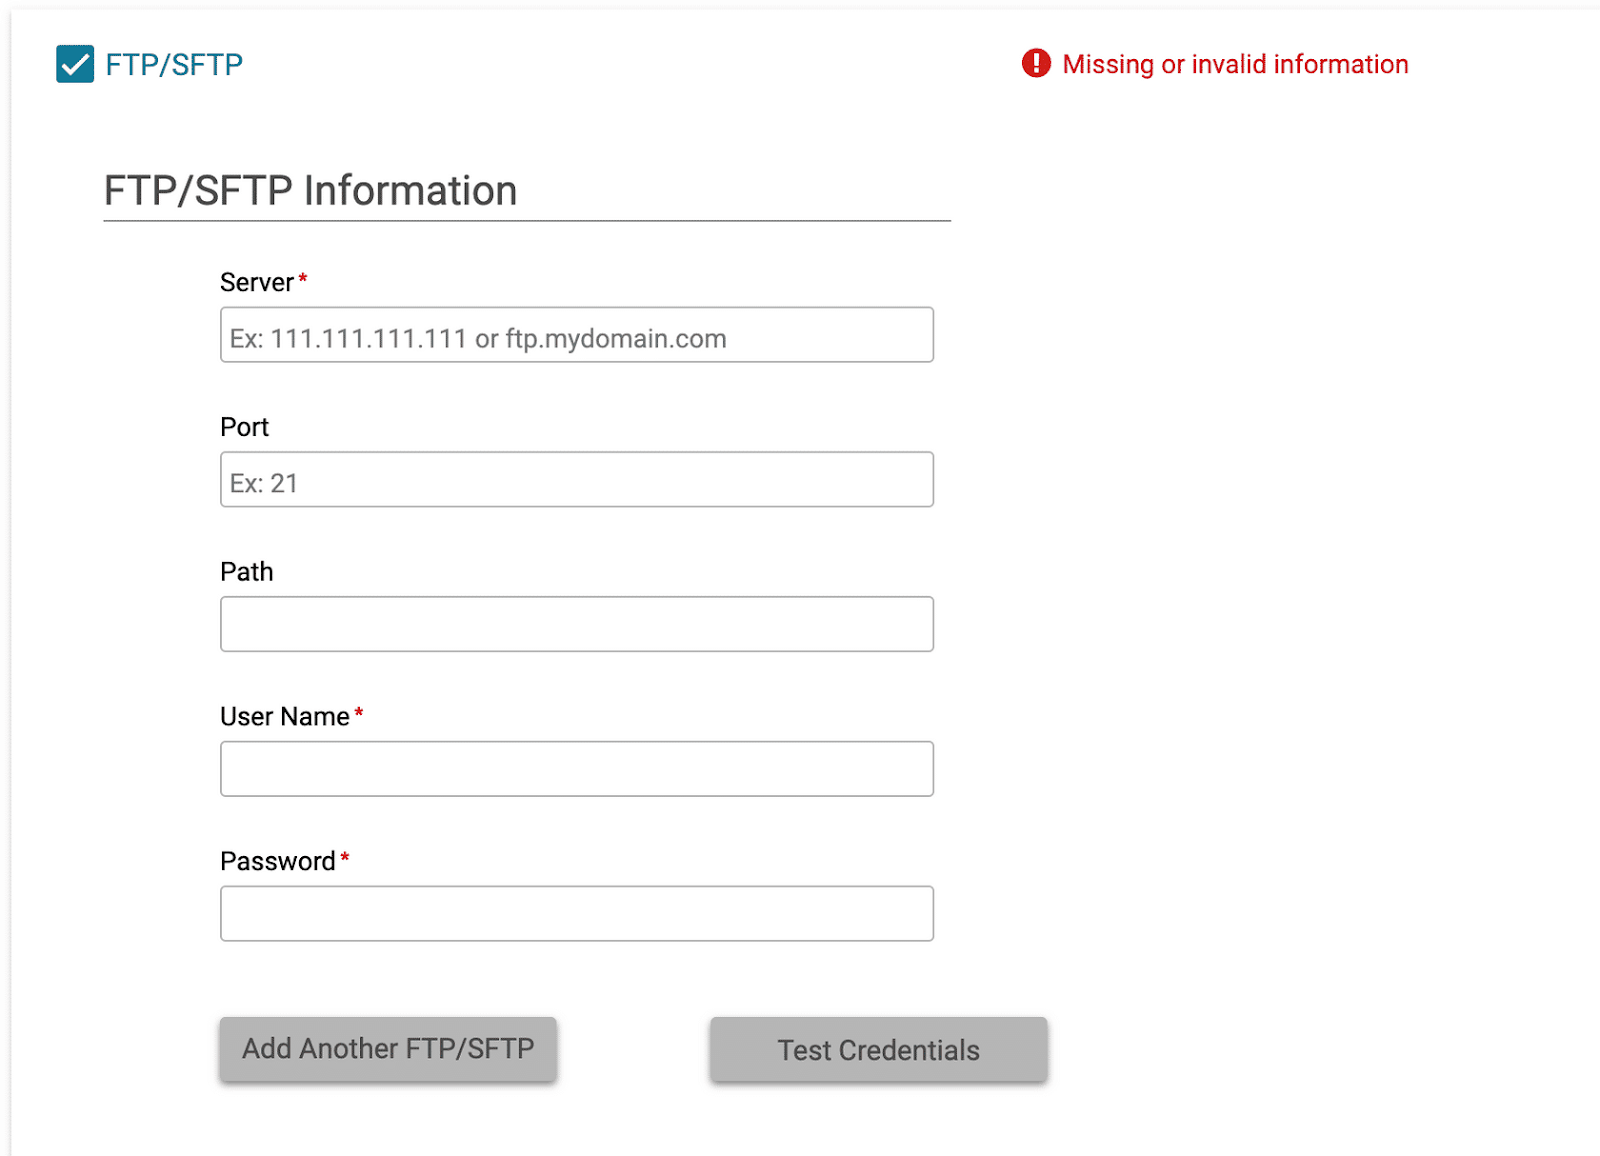Click the Test Credentials button
Screen dimensions: 1600x1156
(x=878, y=1050)
